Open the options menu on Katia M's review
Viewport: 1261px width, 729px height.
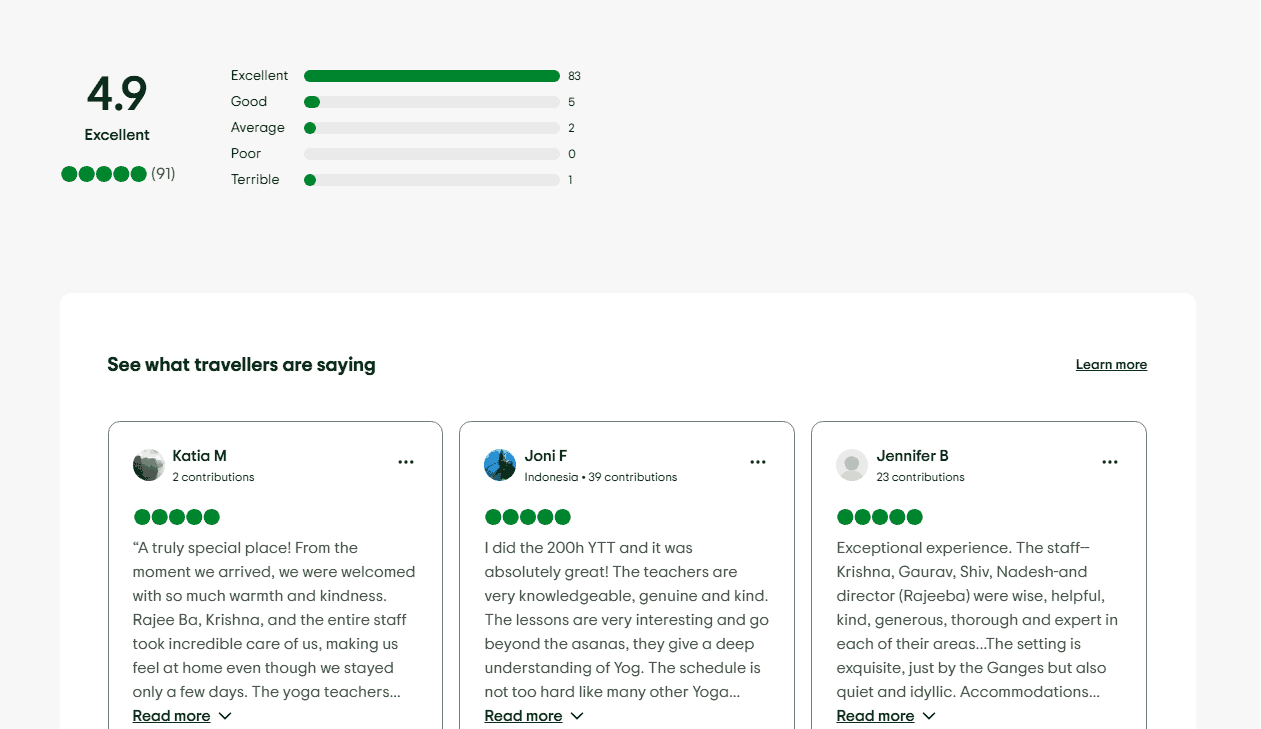point(406,462)
